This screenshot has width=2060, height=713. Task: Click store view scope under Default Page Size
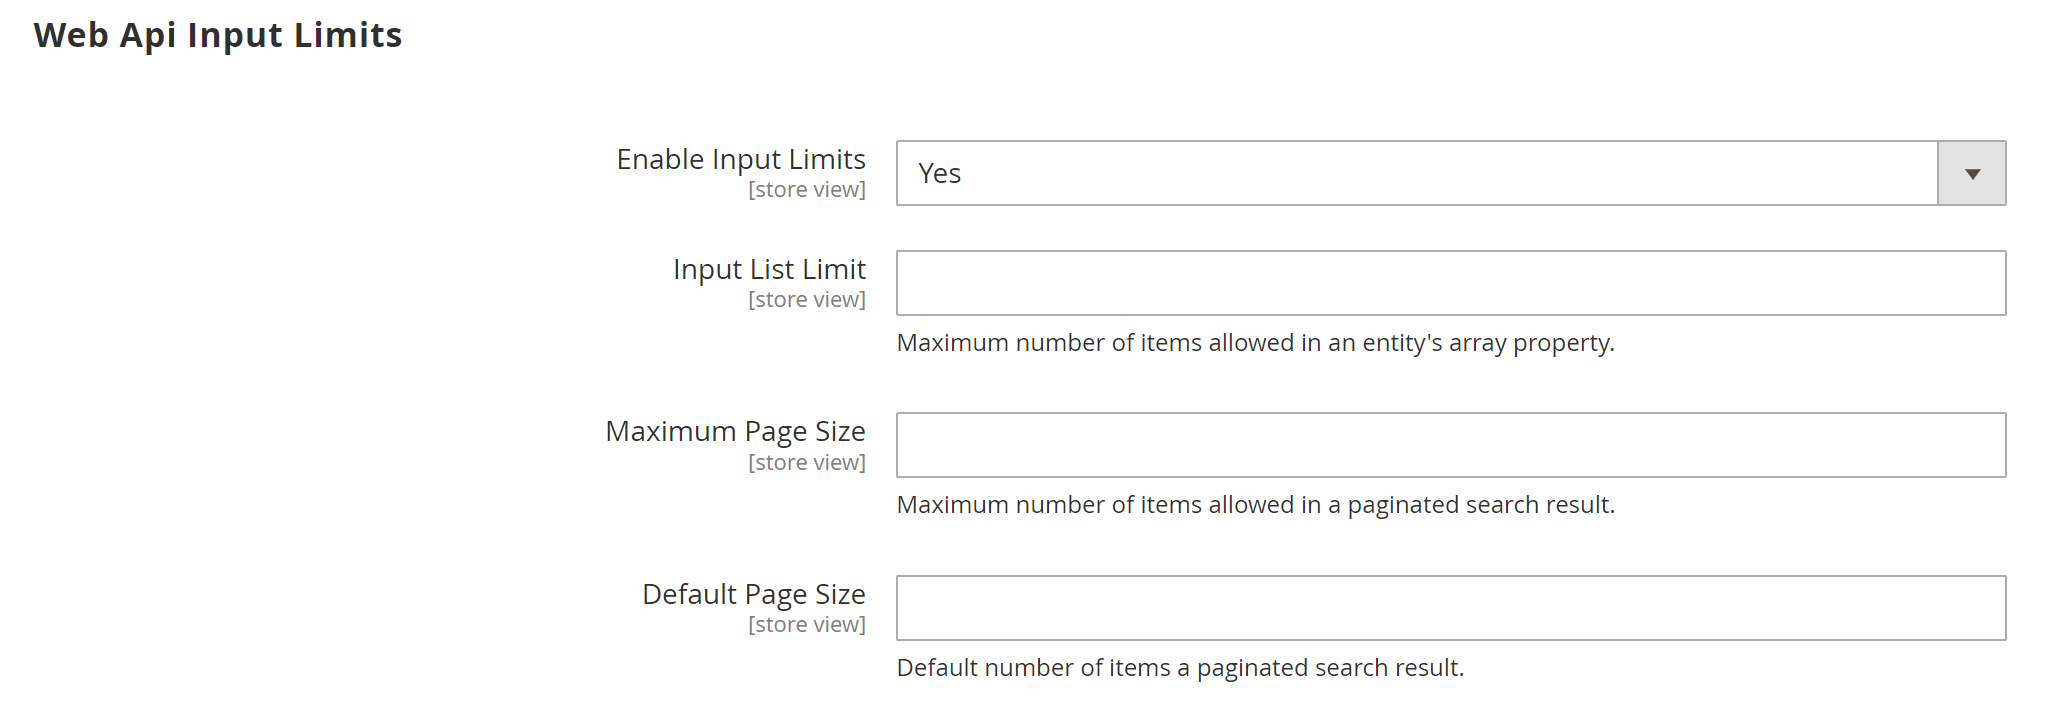(x=806, y=625)
